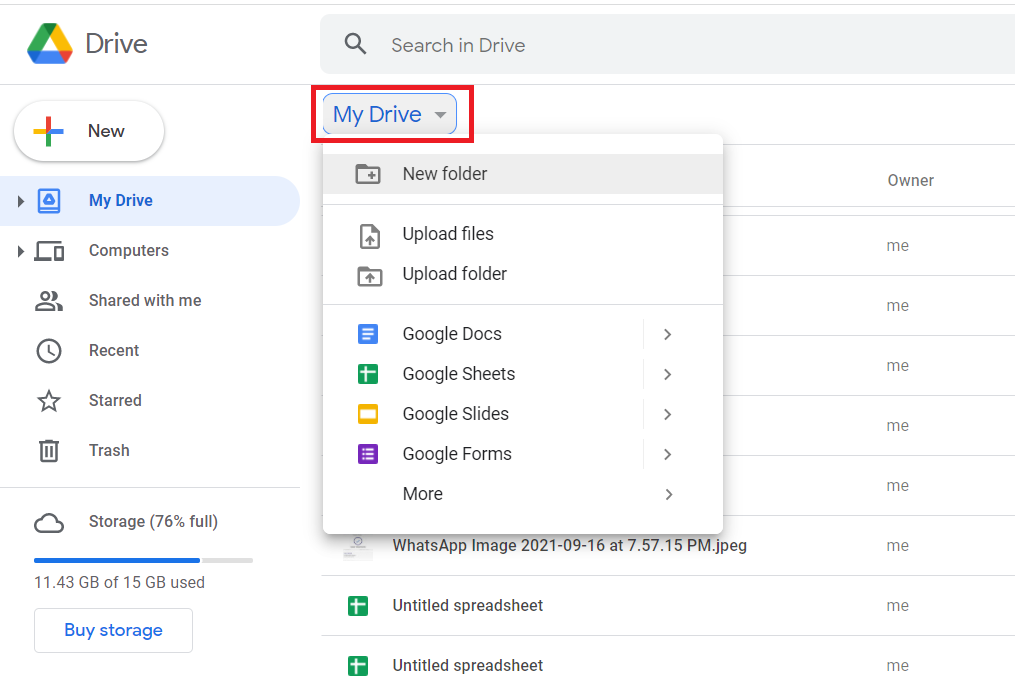Click the colorful plus icon on New

click(x=49, y=131)
